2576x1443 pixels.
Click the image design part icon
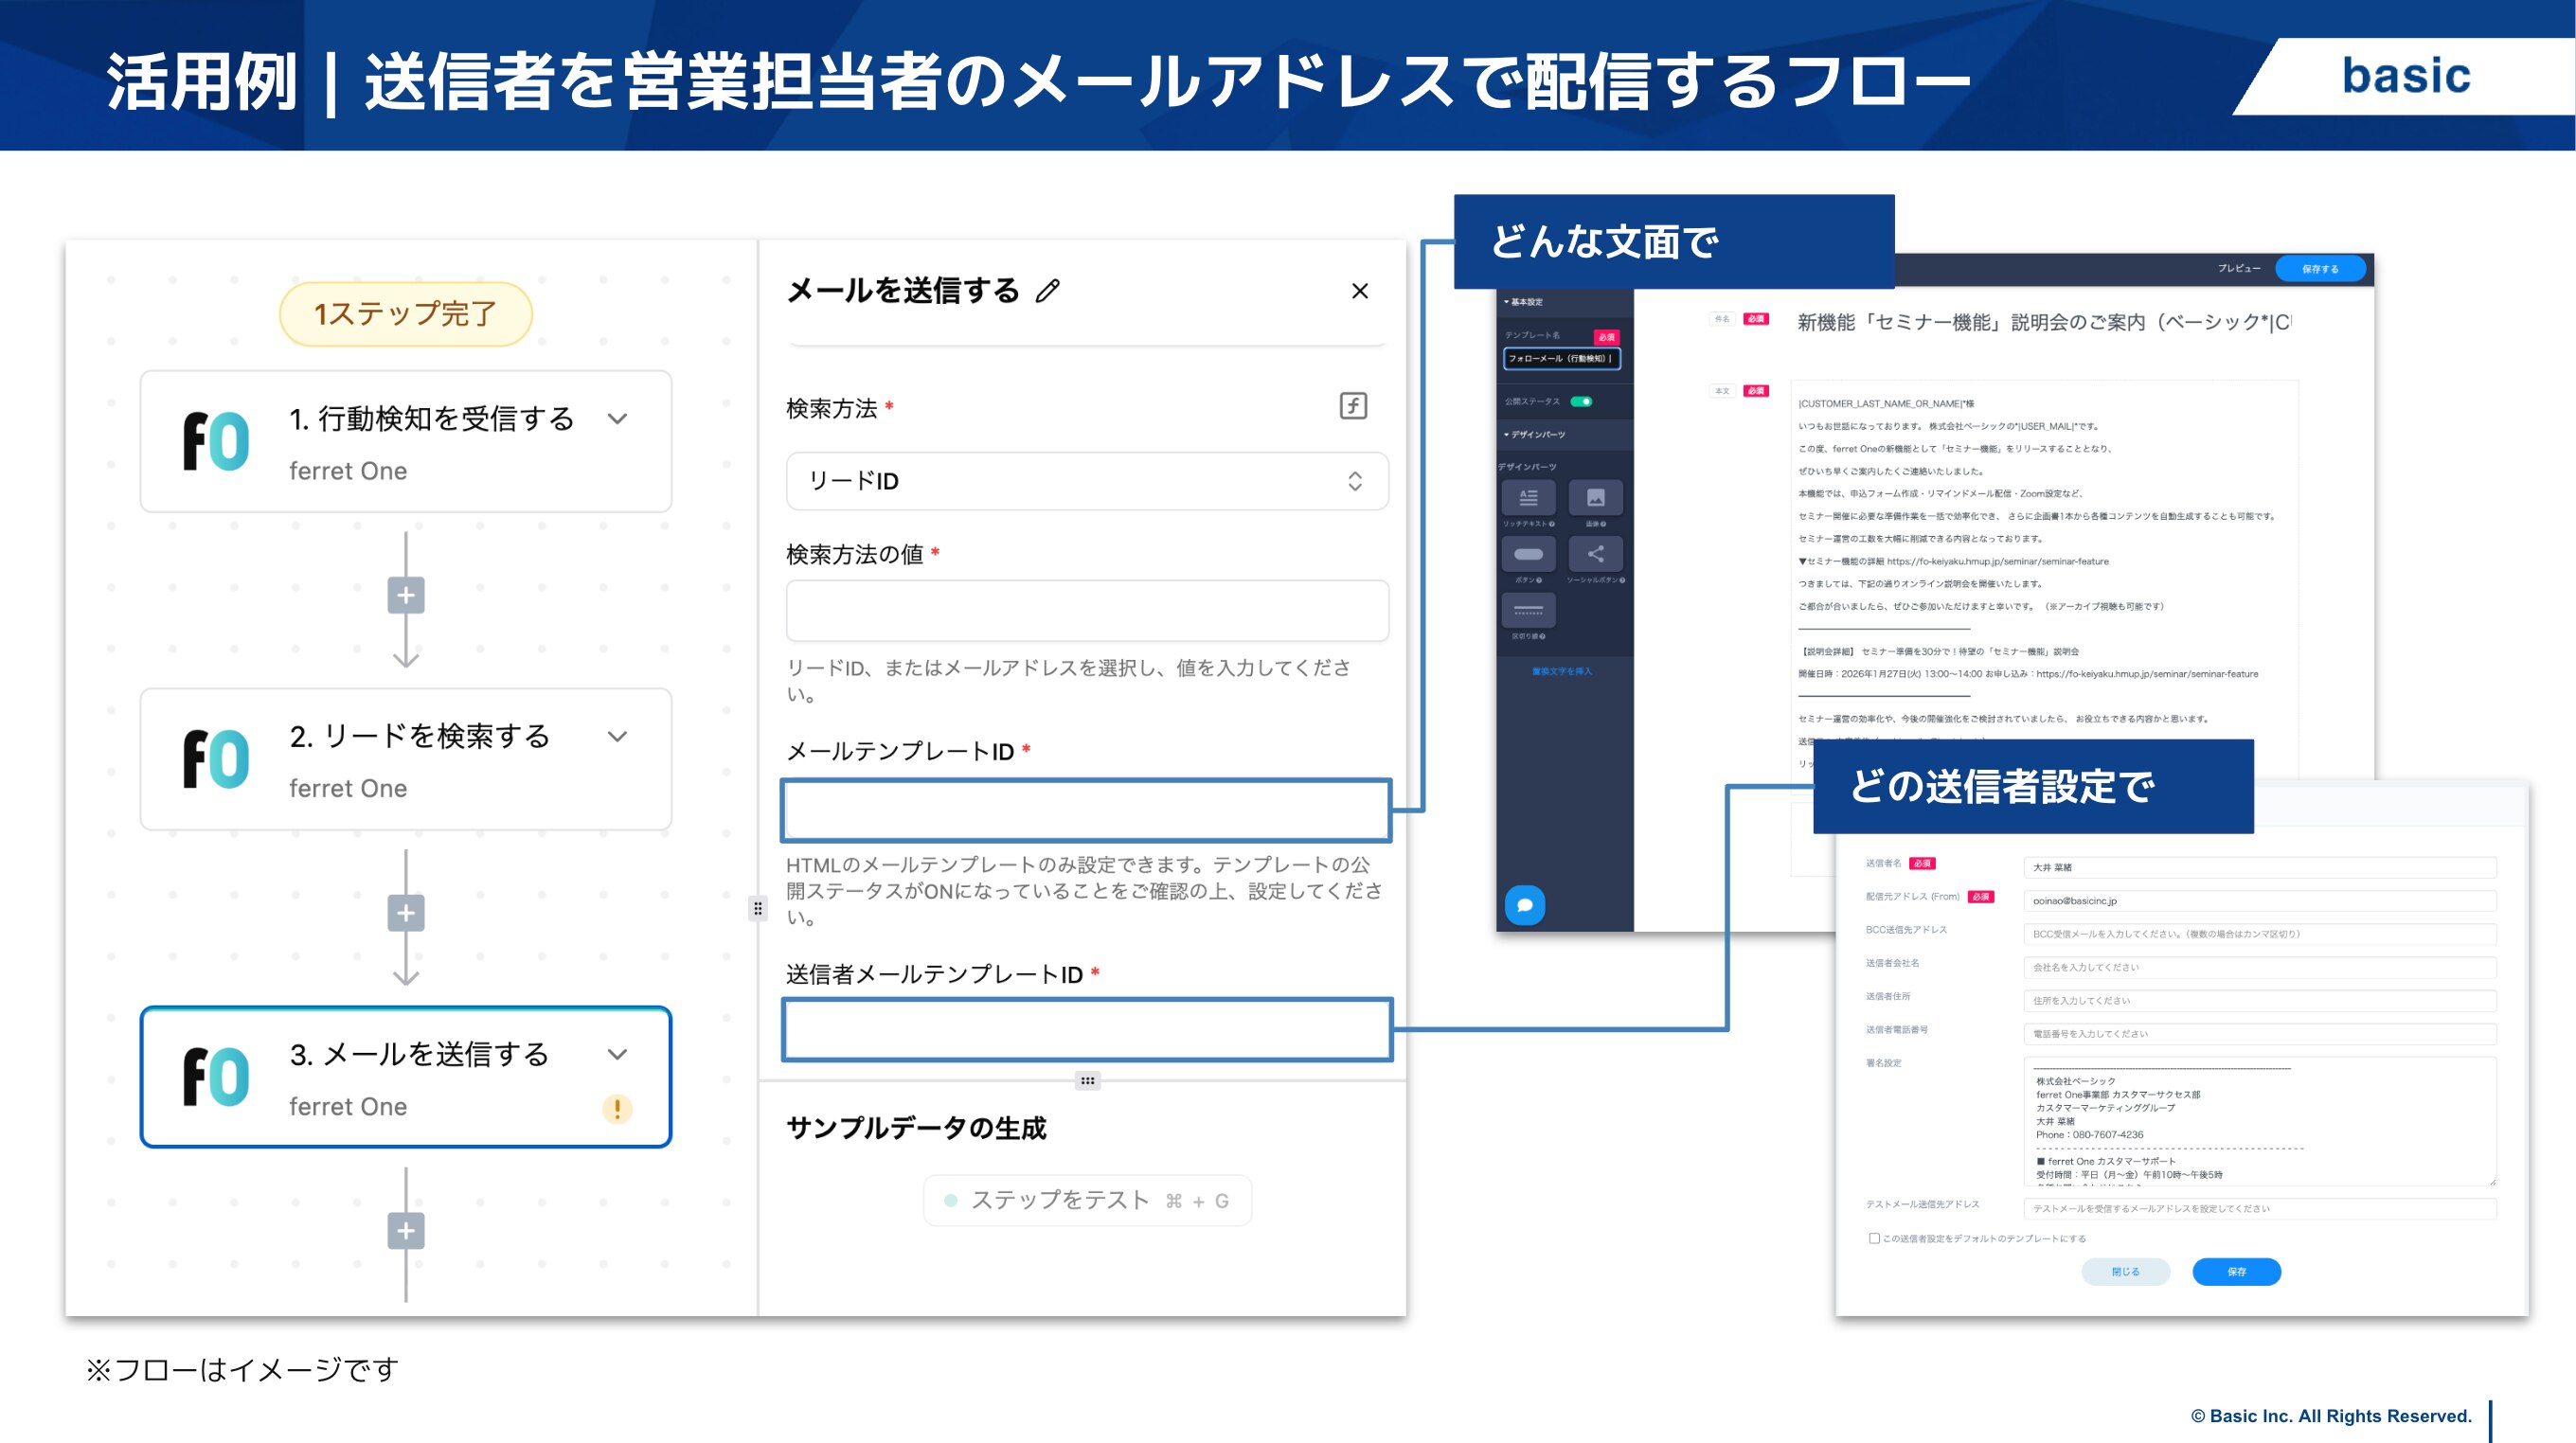tap(1595, 497)
